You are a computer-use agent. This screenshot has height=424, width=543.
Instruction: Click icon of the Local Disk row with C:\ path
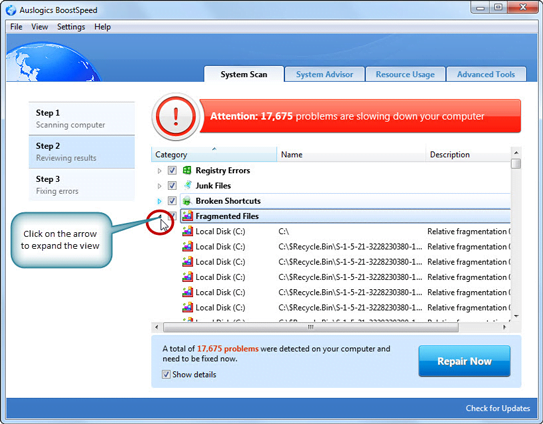pos(187,231)
